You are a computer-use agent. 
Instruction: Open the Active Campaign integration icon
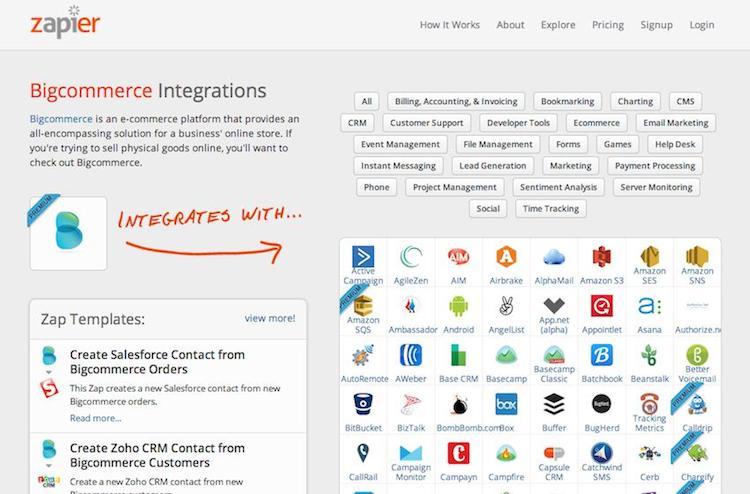point(363,256)
